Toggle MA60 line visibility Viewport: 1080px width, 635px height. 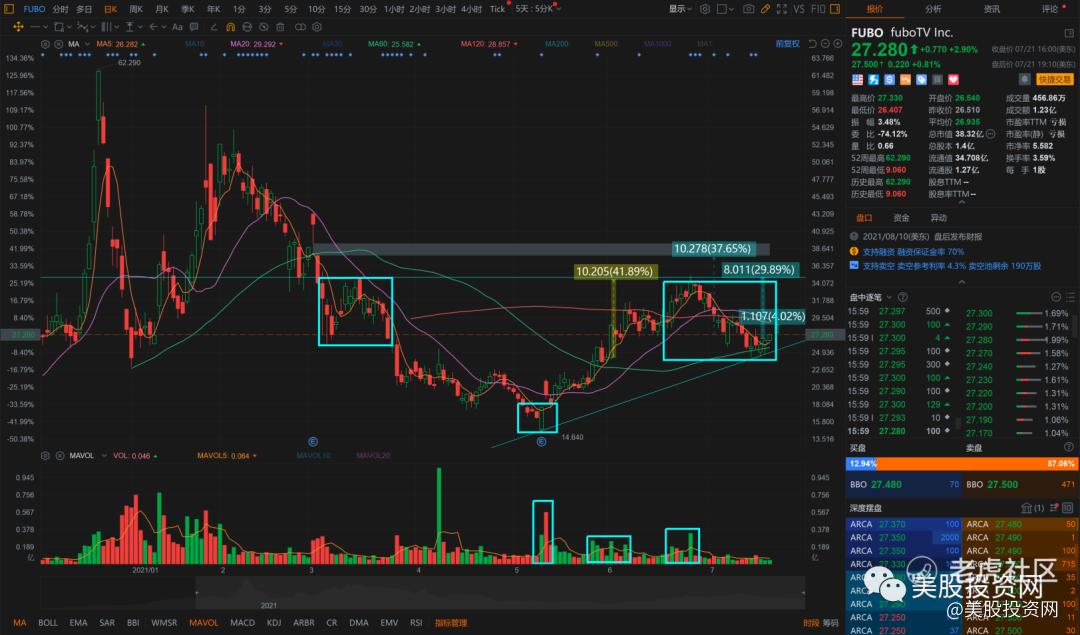(394, 44)
